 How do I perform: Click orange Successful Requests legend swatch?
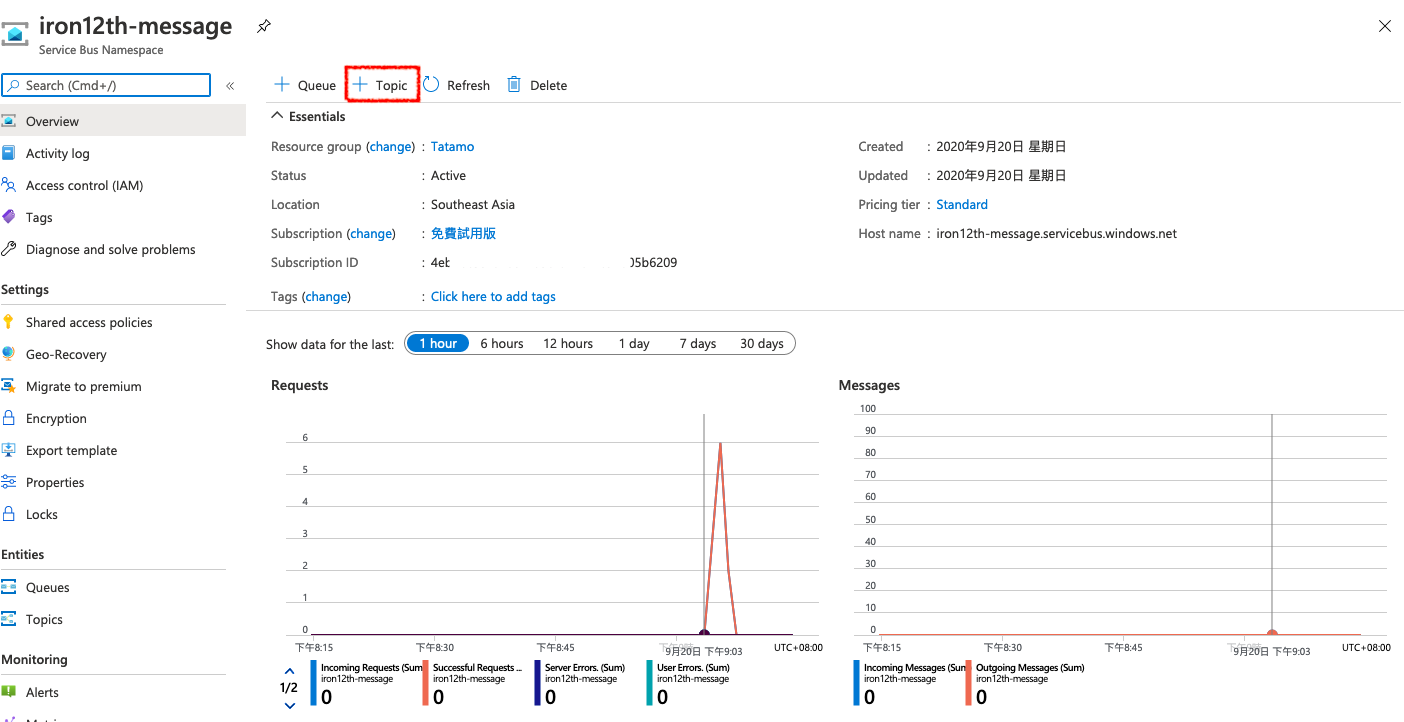click(426, 683)
